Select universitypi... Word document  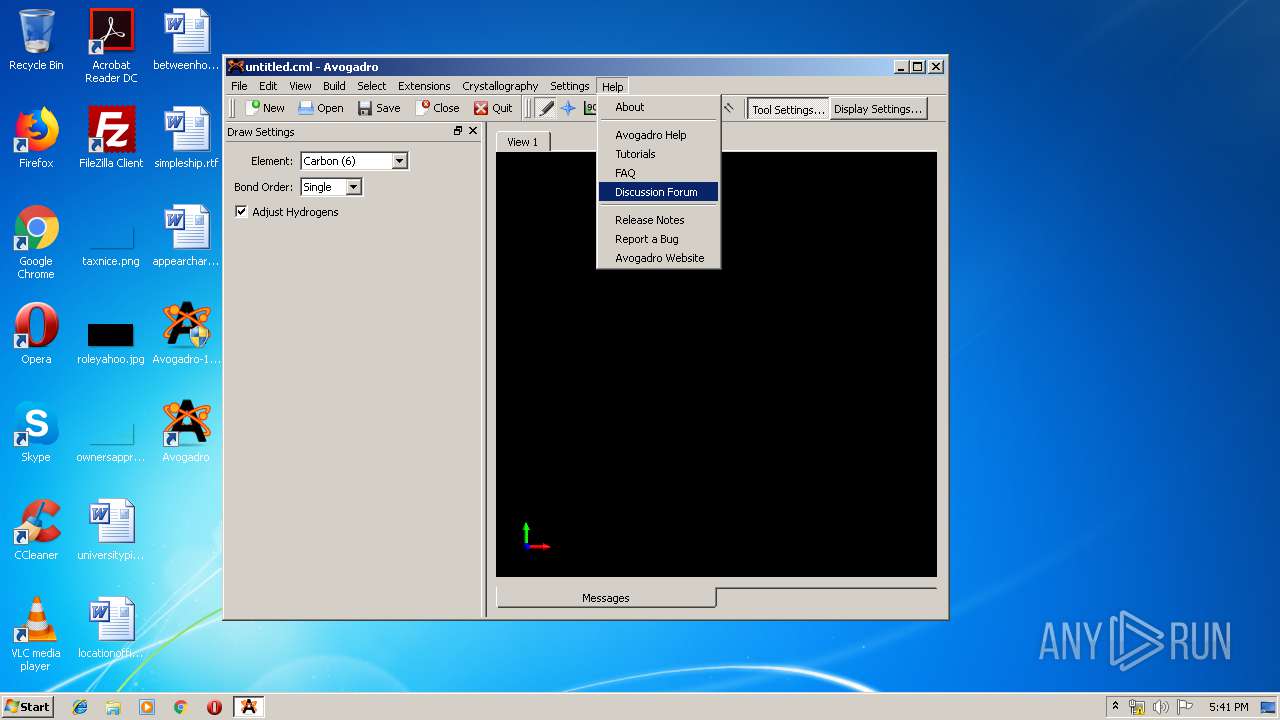(x=111, y=530)
